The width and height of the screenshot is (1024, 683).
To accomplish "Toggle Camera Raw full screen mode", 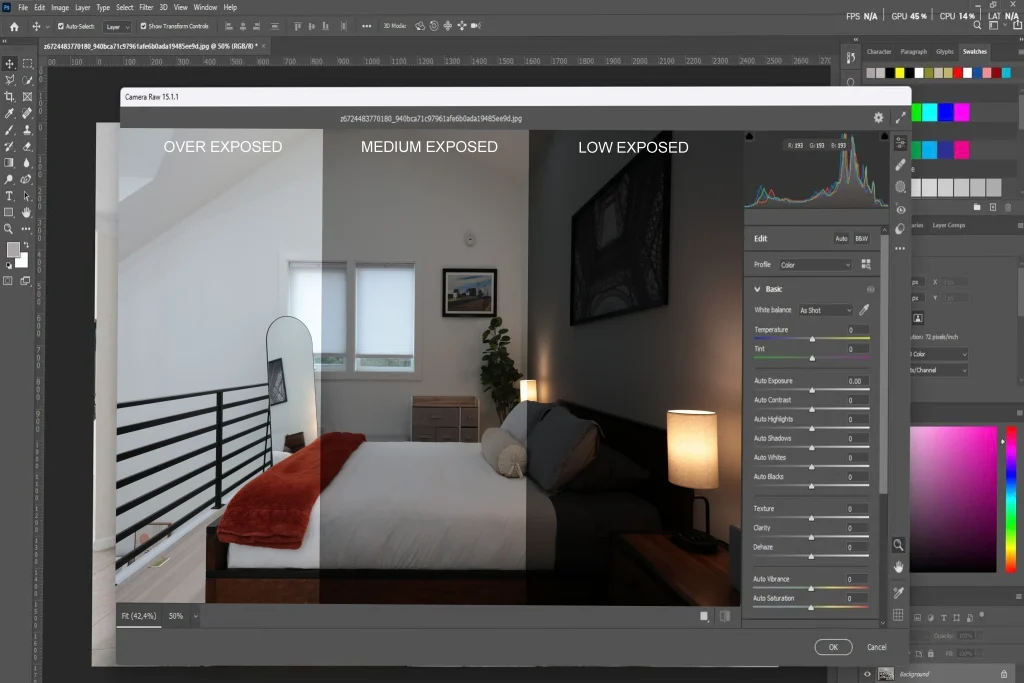I will [900, 118].
